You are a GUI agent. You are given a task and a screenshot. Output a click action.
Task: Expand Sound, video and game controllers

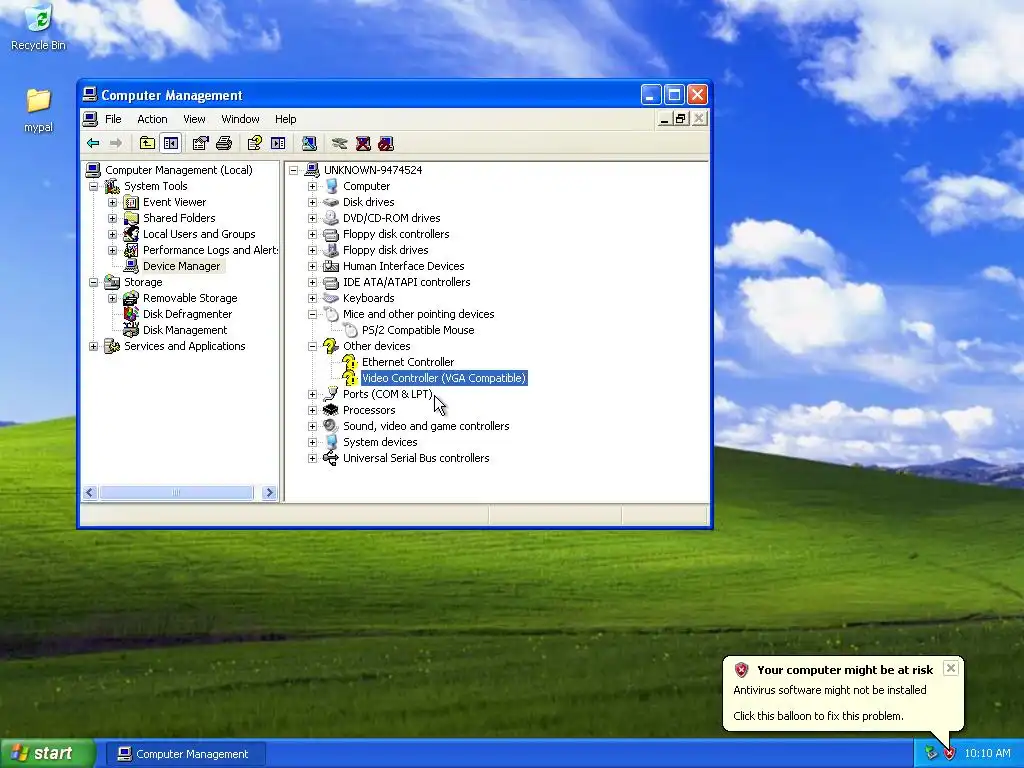click(x=312, y=426)
